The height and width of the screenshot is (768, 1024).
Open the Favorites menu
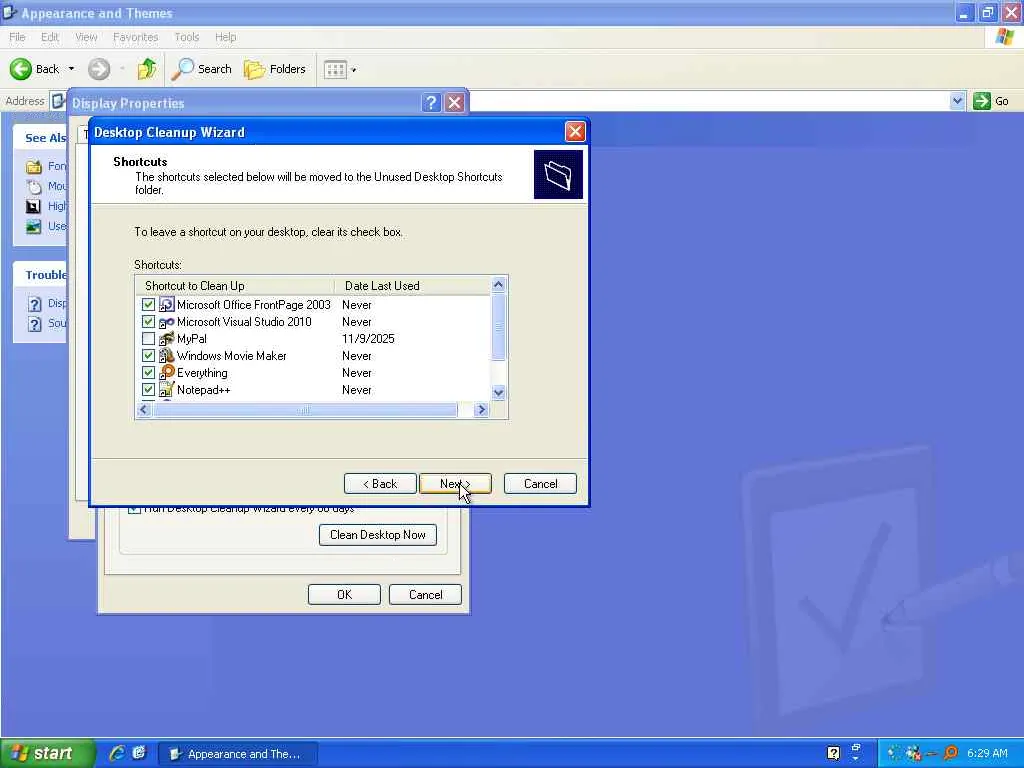(x=135, y=37)
